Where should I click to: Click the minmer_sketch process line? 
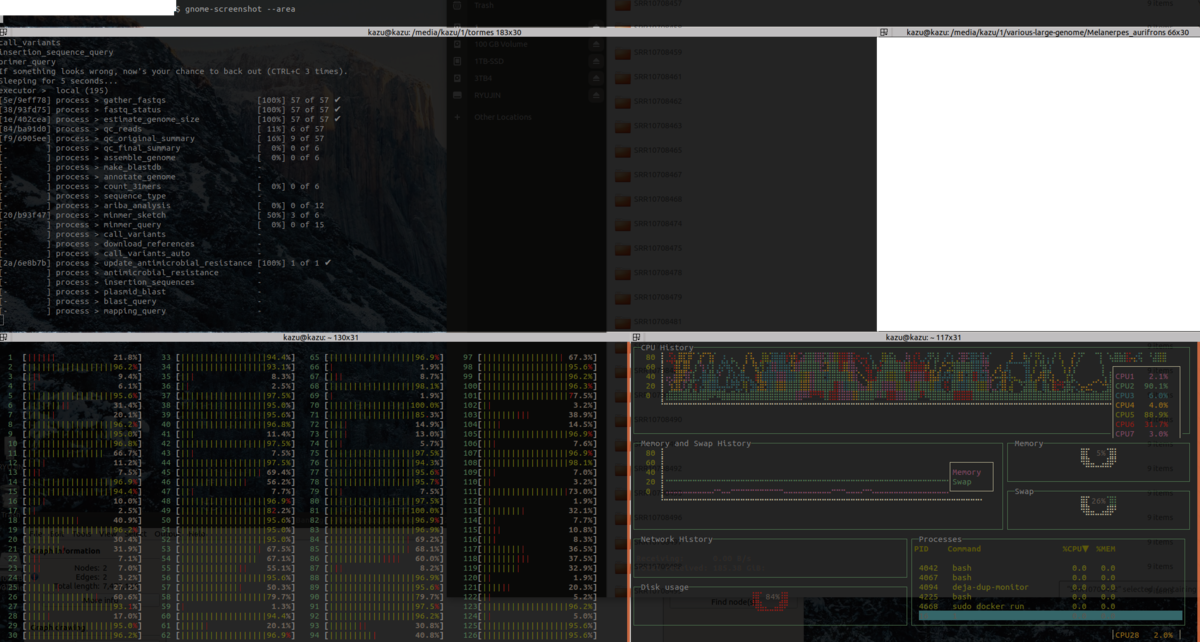[162, 215]
